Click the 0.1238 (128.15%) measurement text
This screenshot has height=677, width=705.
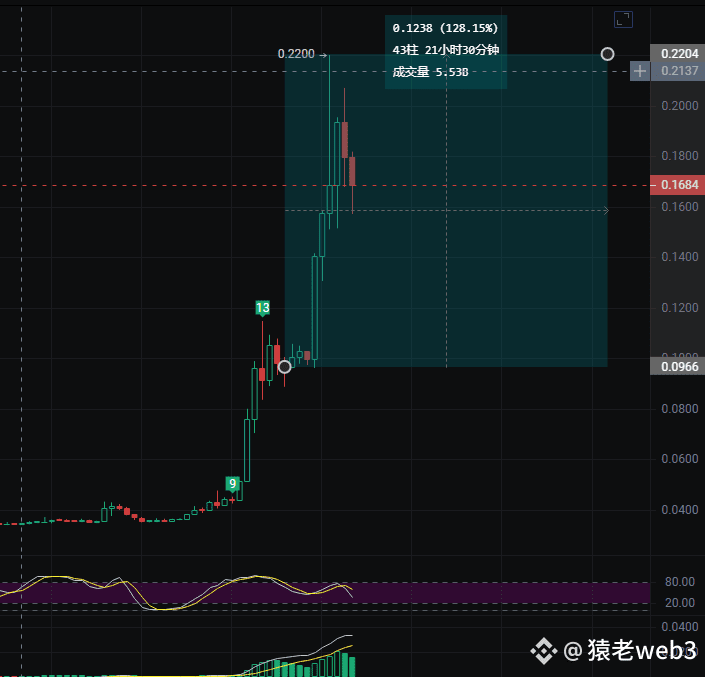coord(445,28)
